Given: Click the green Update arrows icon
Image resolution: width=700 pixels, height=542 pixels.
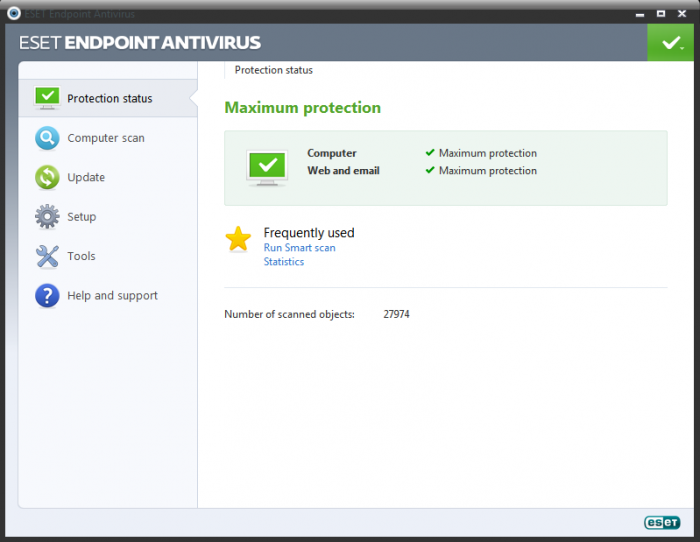Looking at the screenshot, I should point(47,177).
